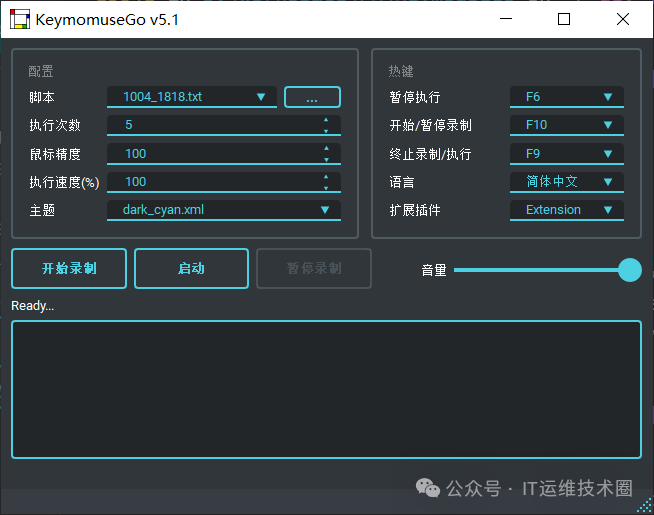Click the 主题 theme label
Viewport: 654px width, 515px height.
click(x=42, y=210)
